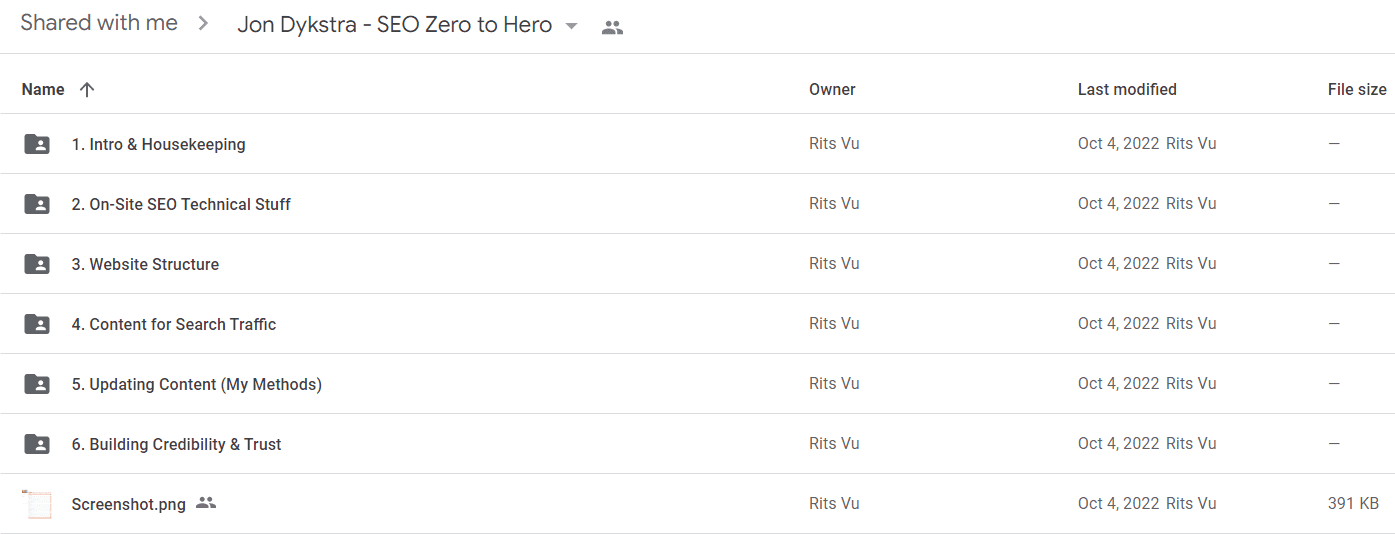1395x534 pixels.
Task: Click the folder icon beside On-Site SEO Technical Stuff
Action: 37,204
